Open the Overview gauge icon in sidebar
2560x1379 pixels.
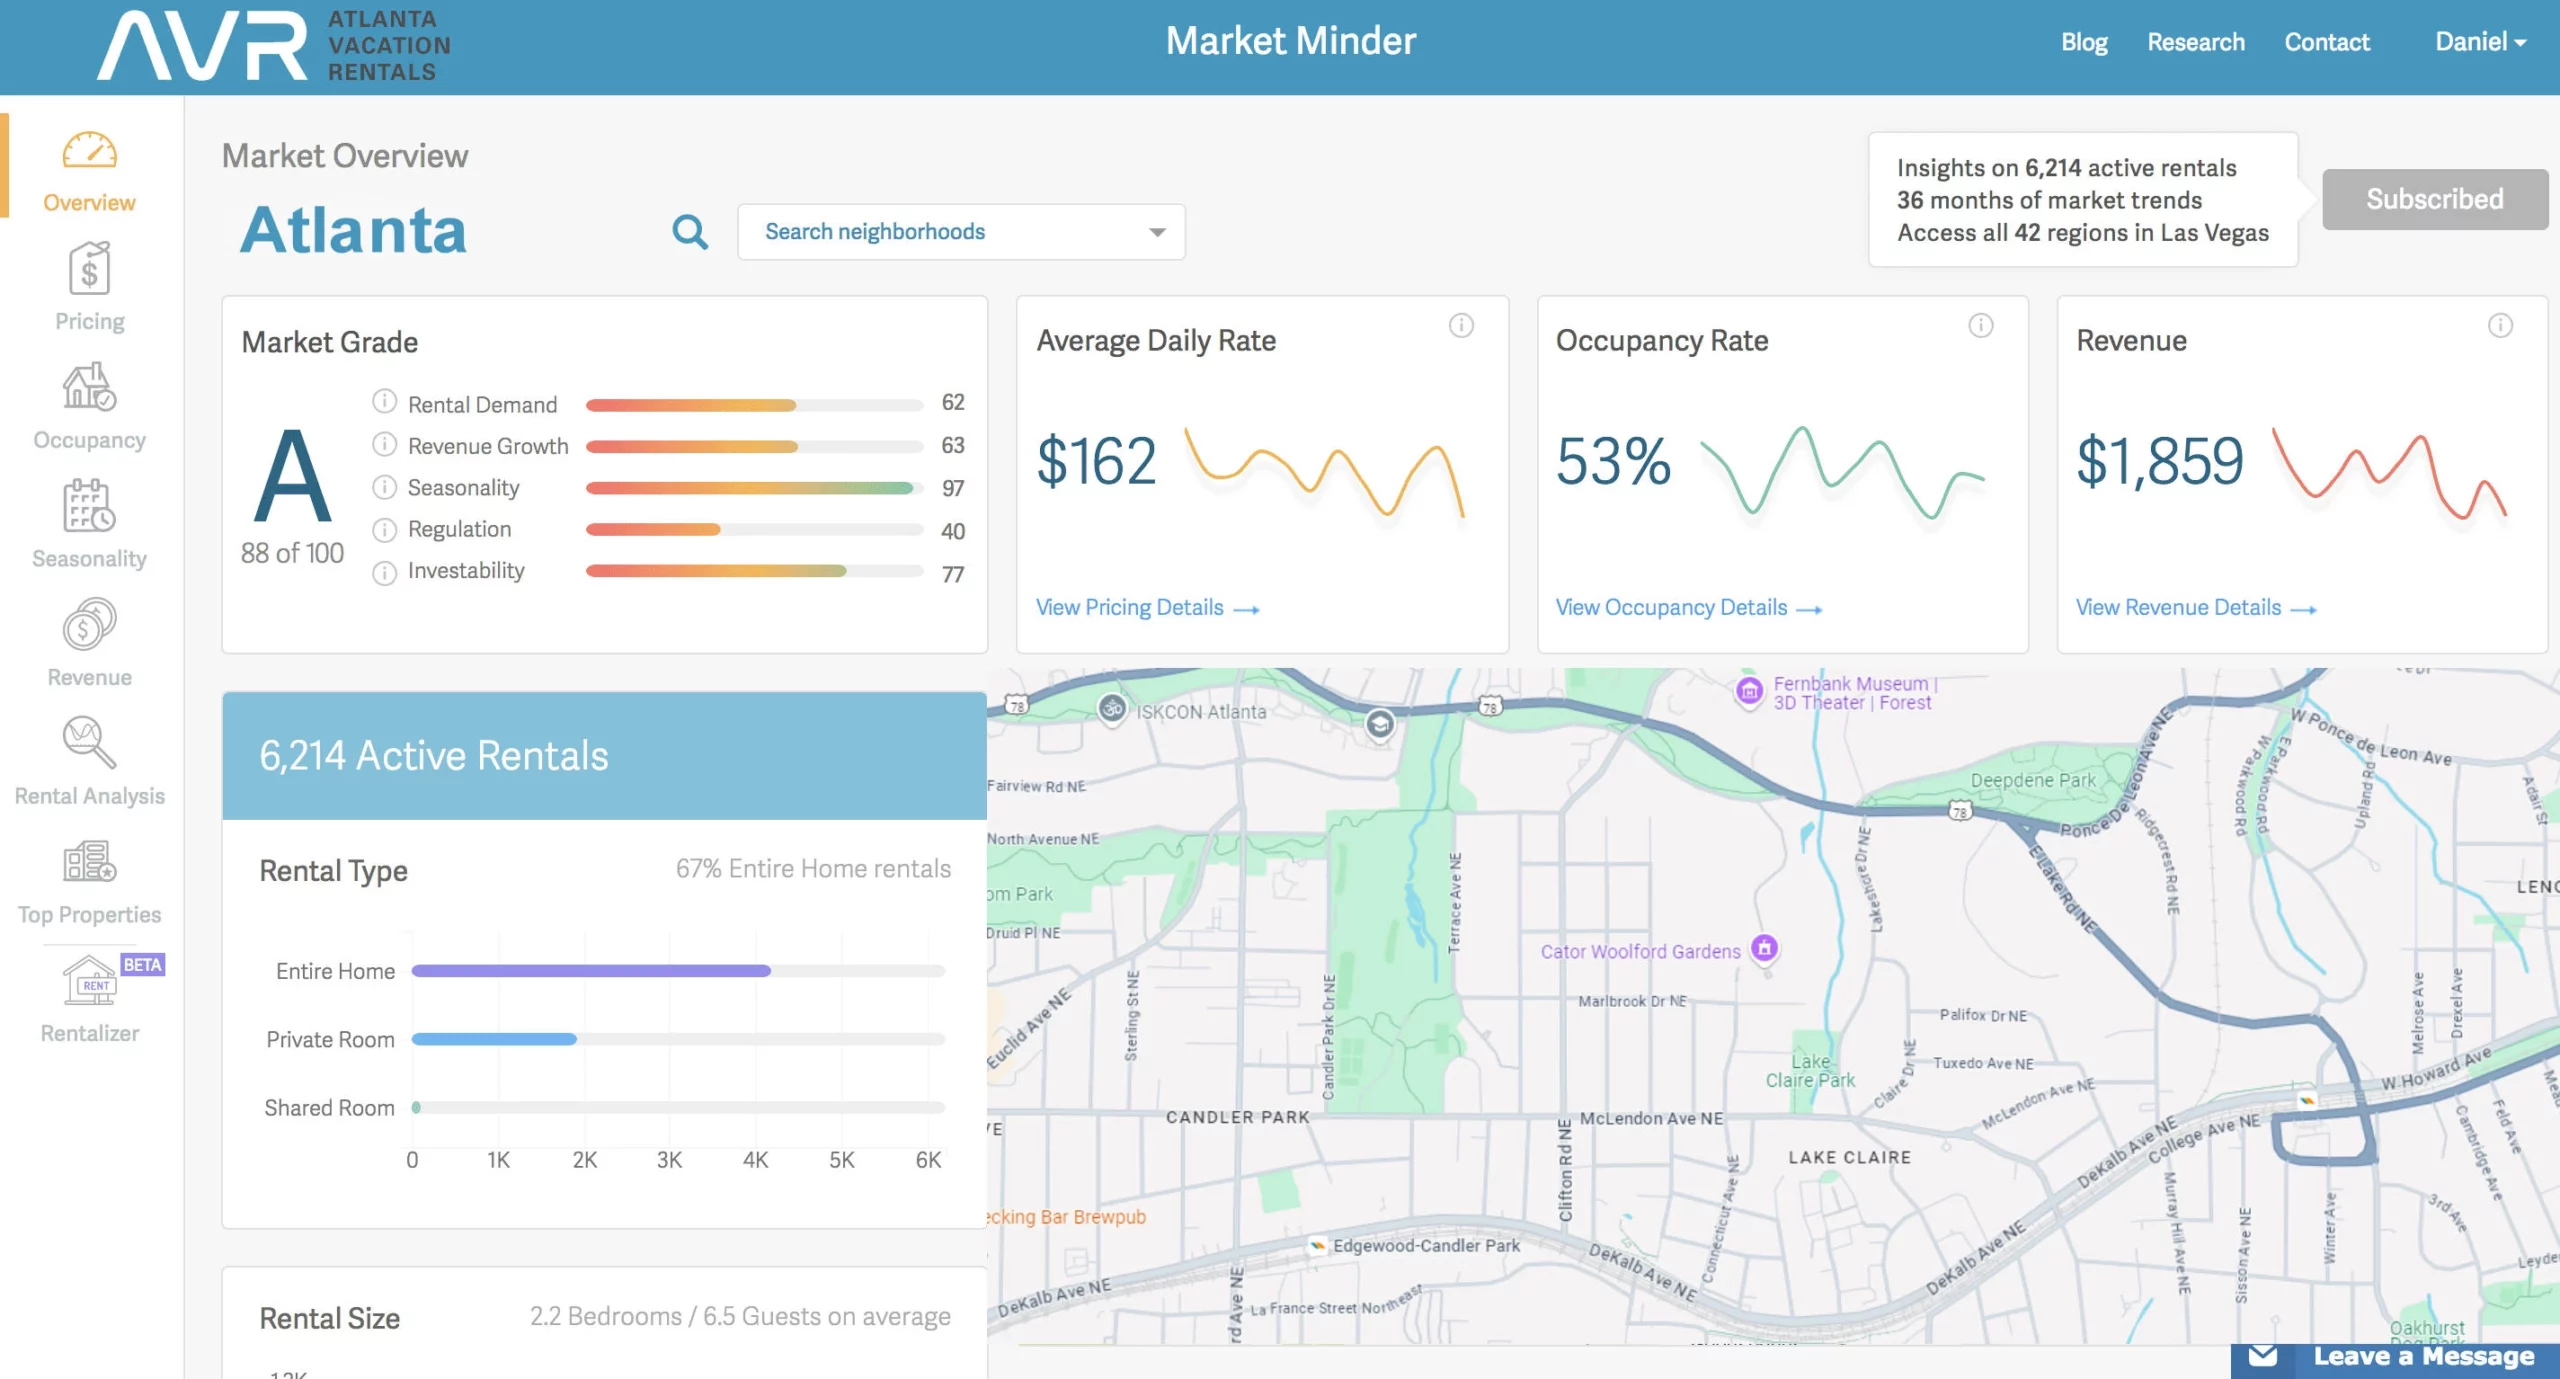pyautogui.click(x=90, y=152)
